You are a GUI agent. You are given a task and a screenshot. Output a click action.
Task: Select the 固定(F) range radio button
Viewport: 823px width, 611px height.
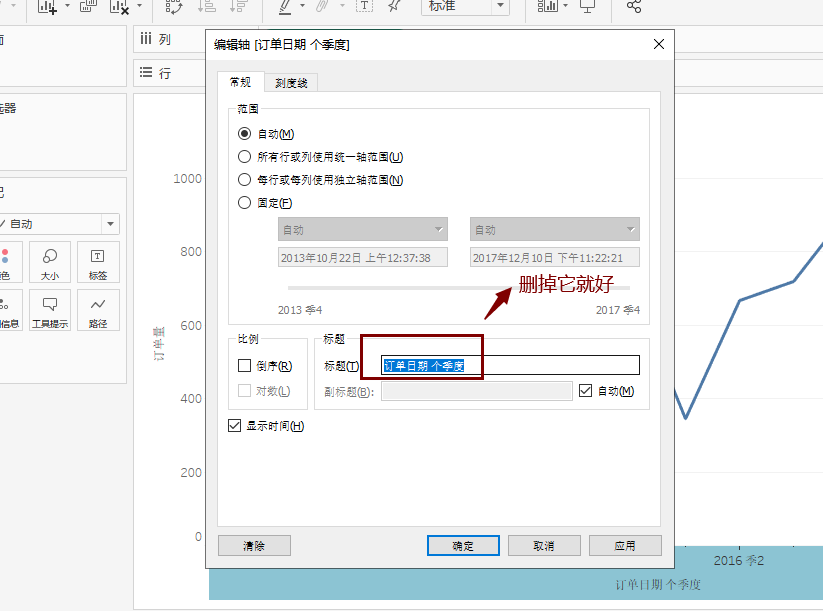[244, 203]
